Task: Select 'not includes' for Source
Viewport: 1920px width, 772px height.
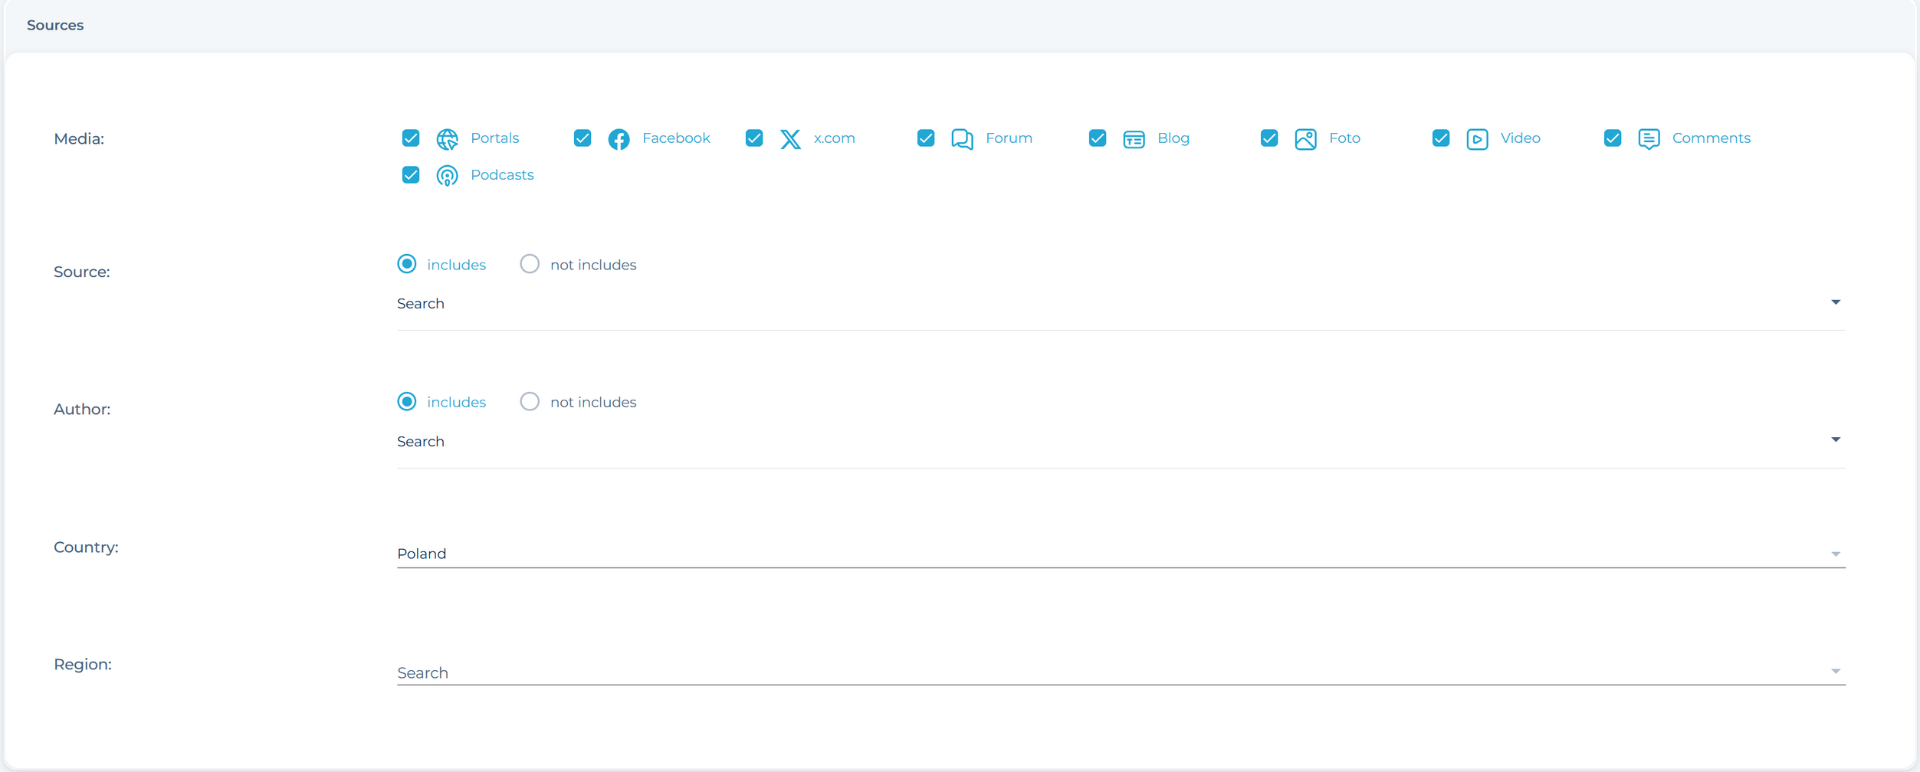Action: 530,264
